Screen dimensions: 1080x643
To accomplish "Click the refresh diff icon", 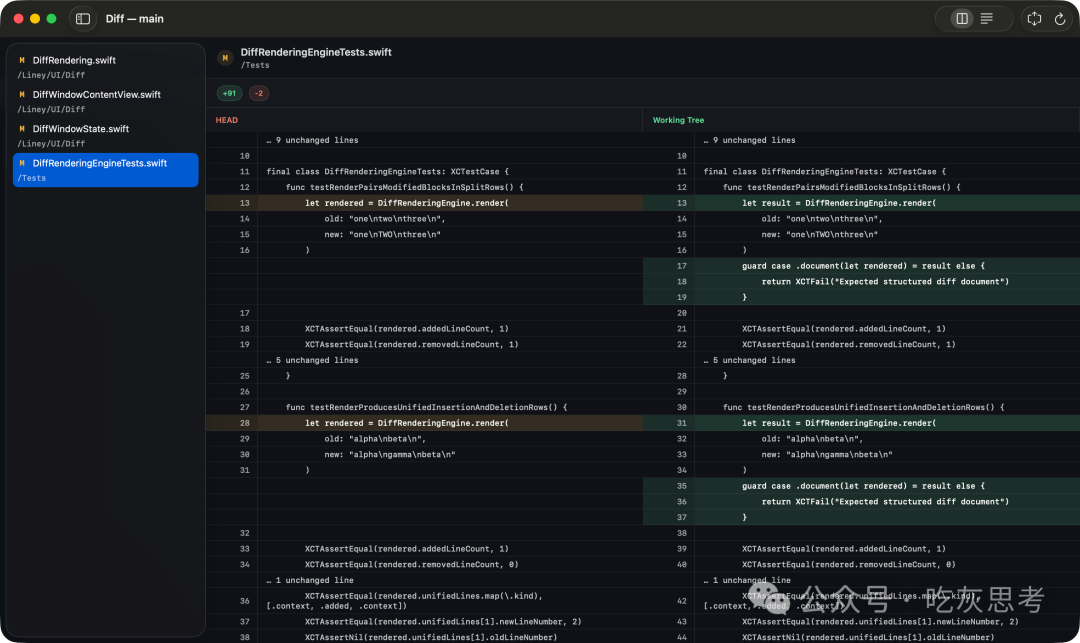I will pos(1060,19).
